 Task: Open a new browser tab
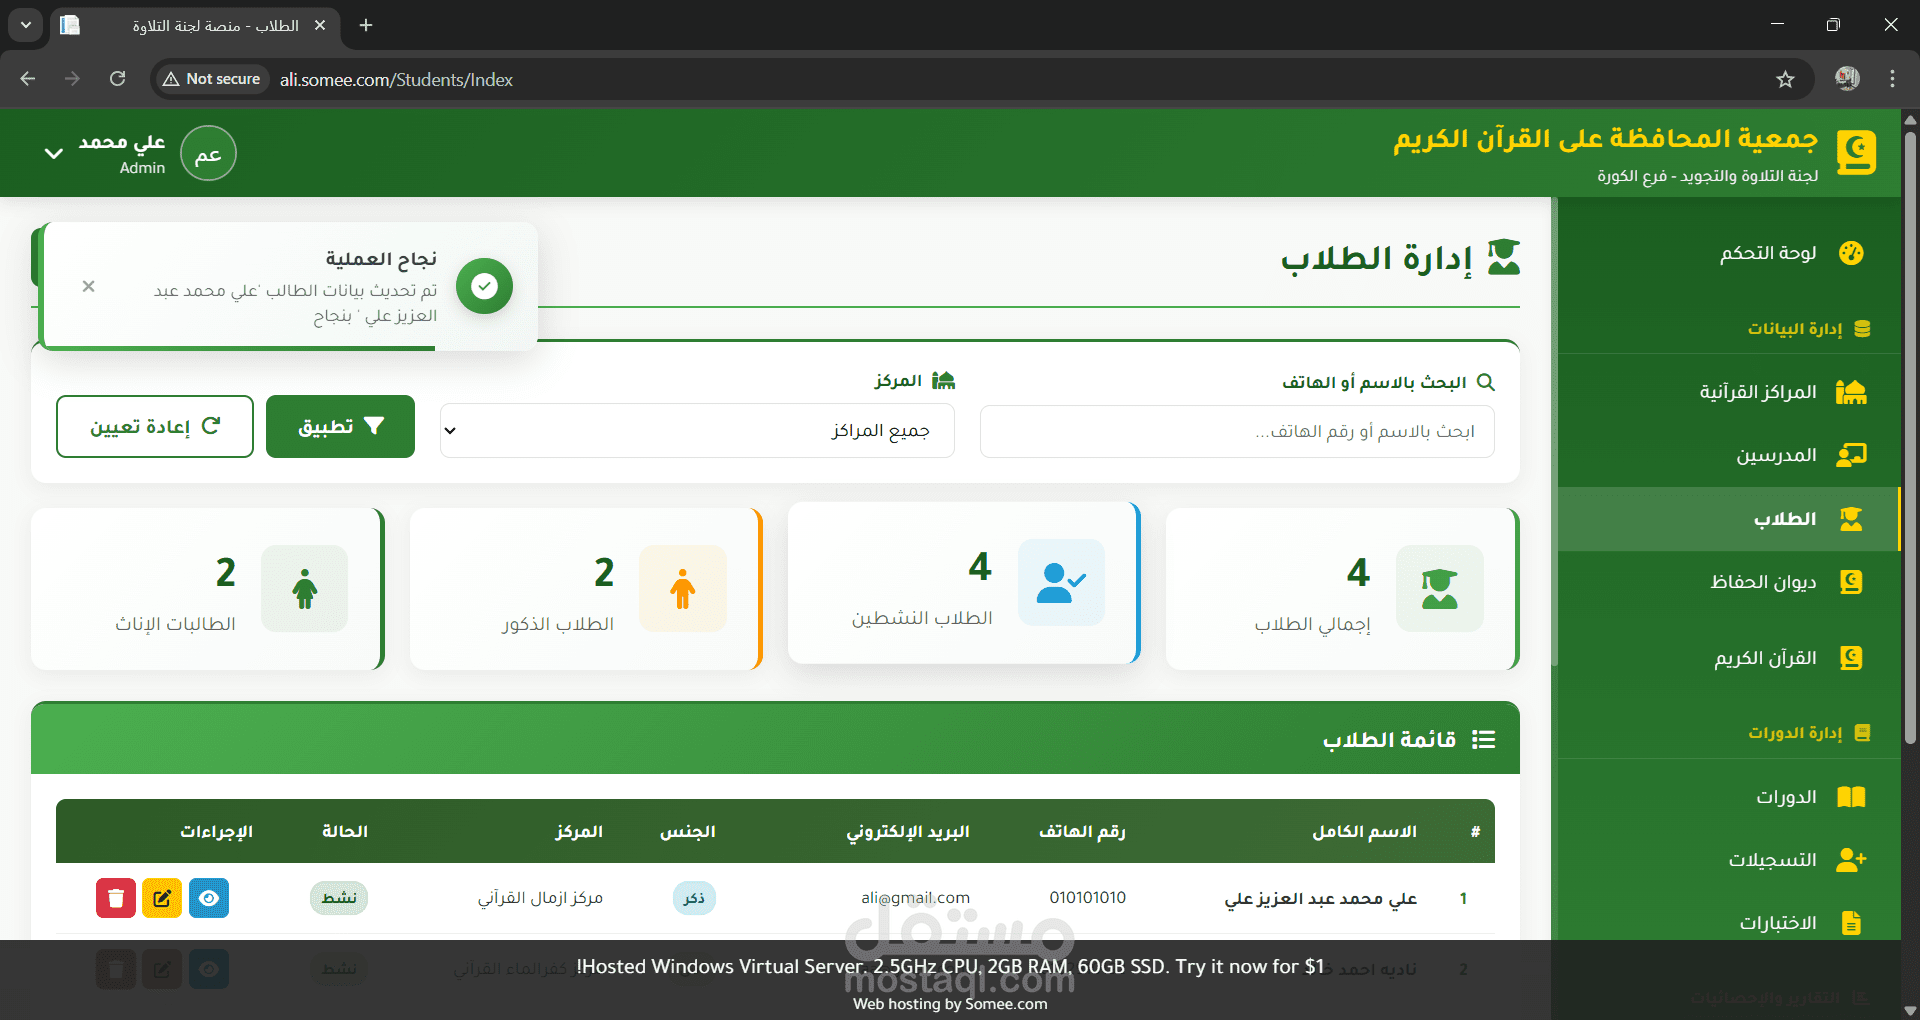coord(366,25)
